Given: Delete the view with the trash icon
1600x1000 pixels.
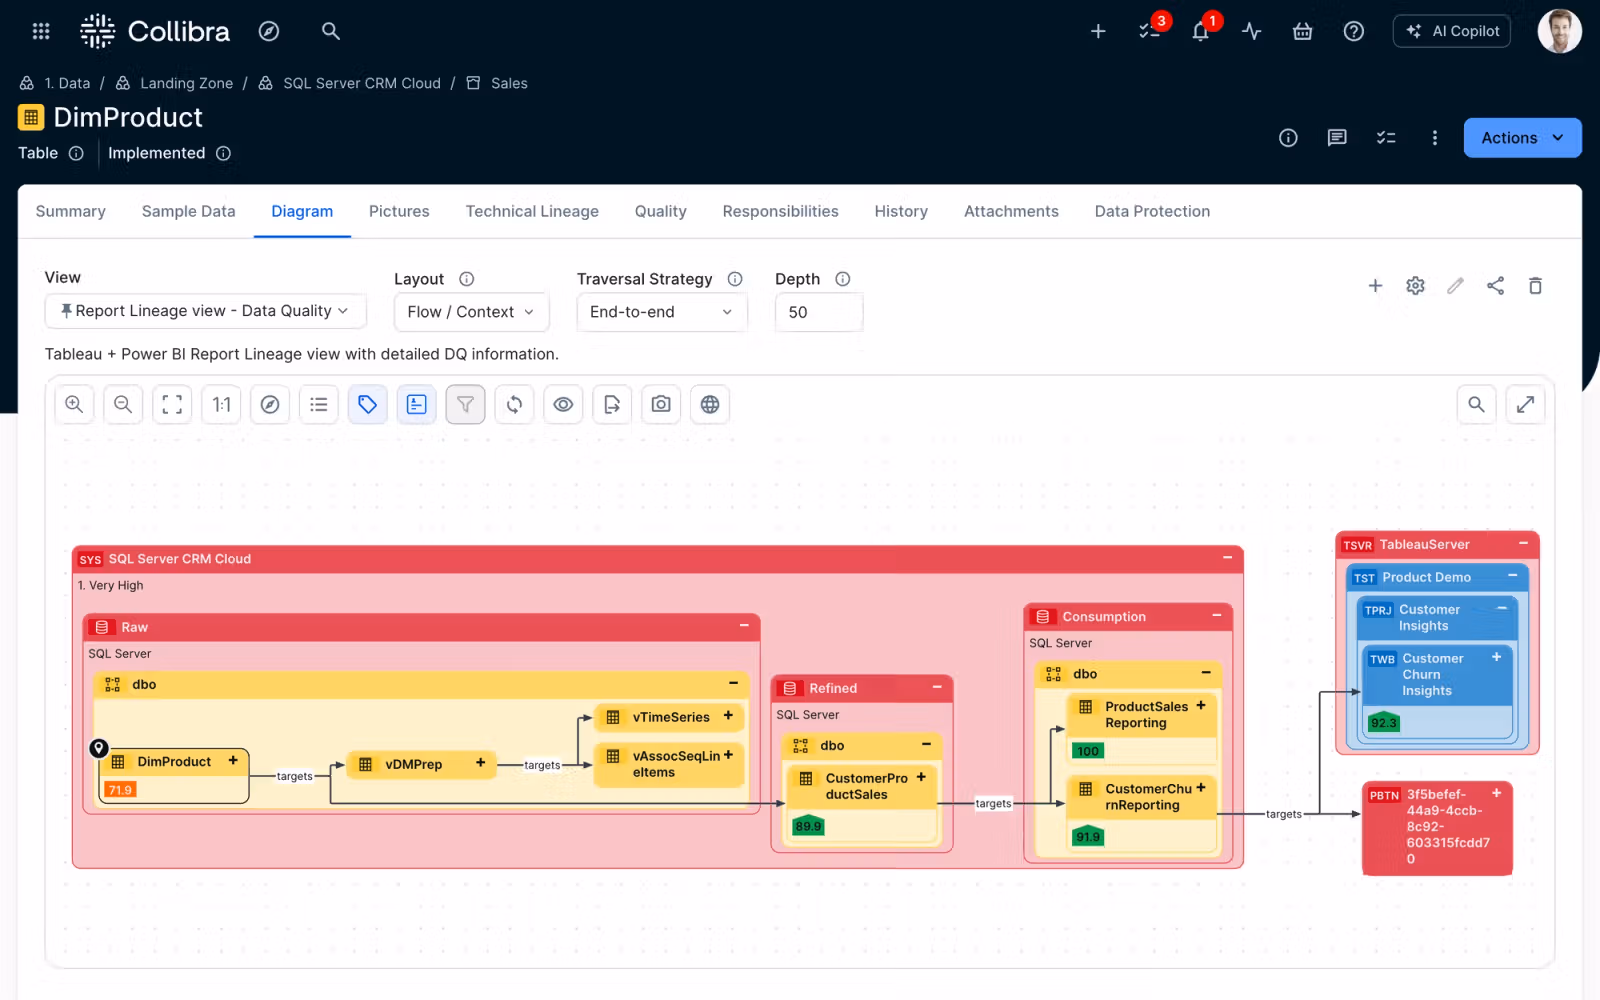Looking at the screenshot, I should coord(1535,286).
